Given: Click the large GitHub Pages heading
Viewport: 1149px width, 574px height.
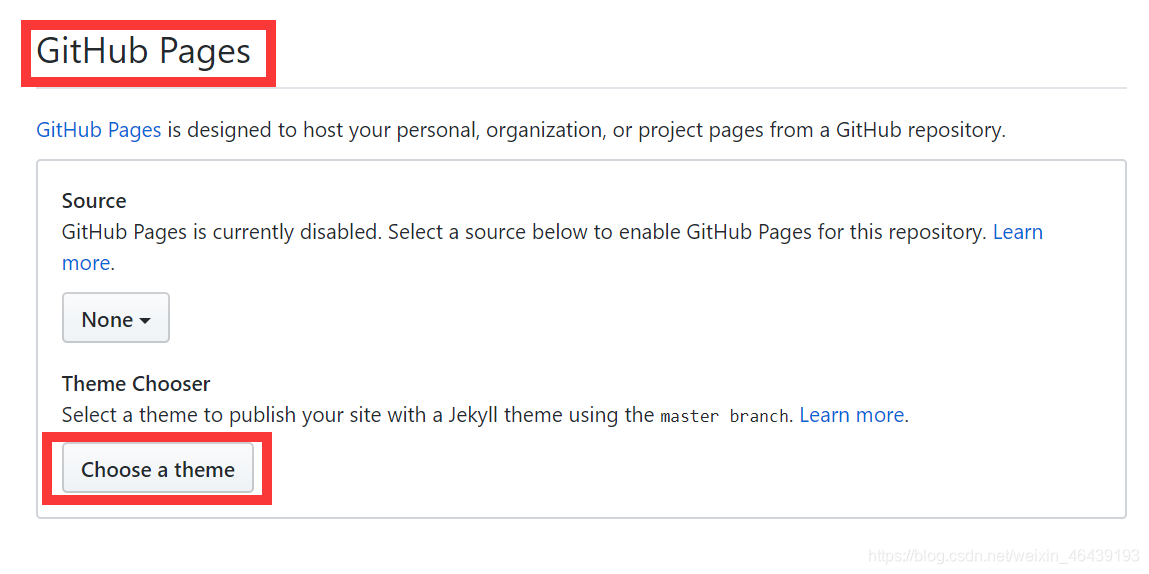Looking at the screenshot, I should pos(144,51).
